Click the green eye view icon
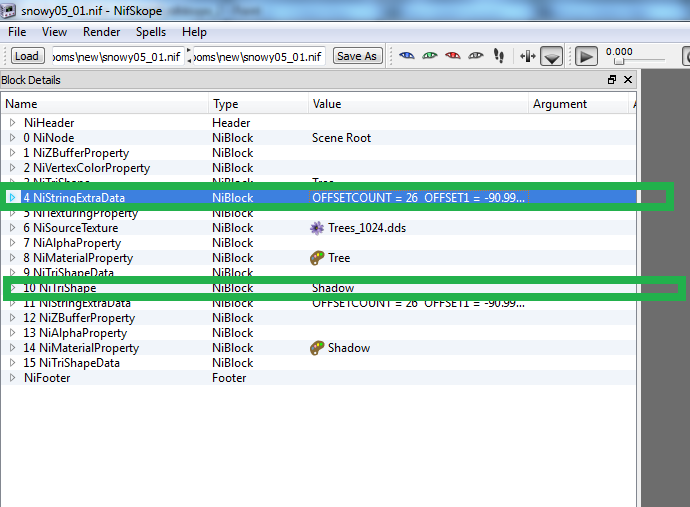The width and height of the screenshot is (690, 507). pos(429,56)
